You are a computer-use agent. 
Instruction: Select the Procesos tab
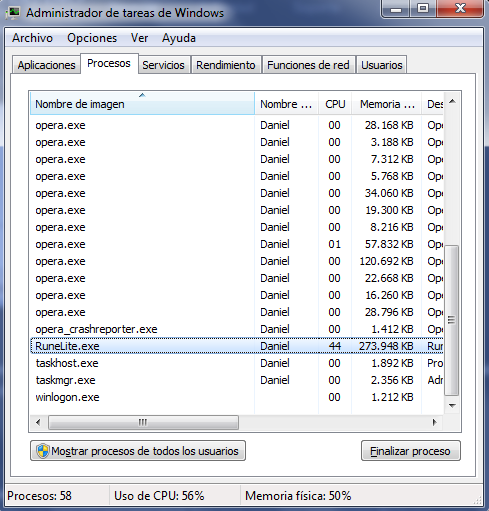coord(109,63)
